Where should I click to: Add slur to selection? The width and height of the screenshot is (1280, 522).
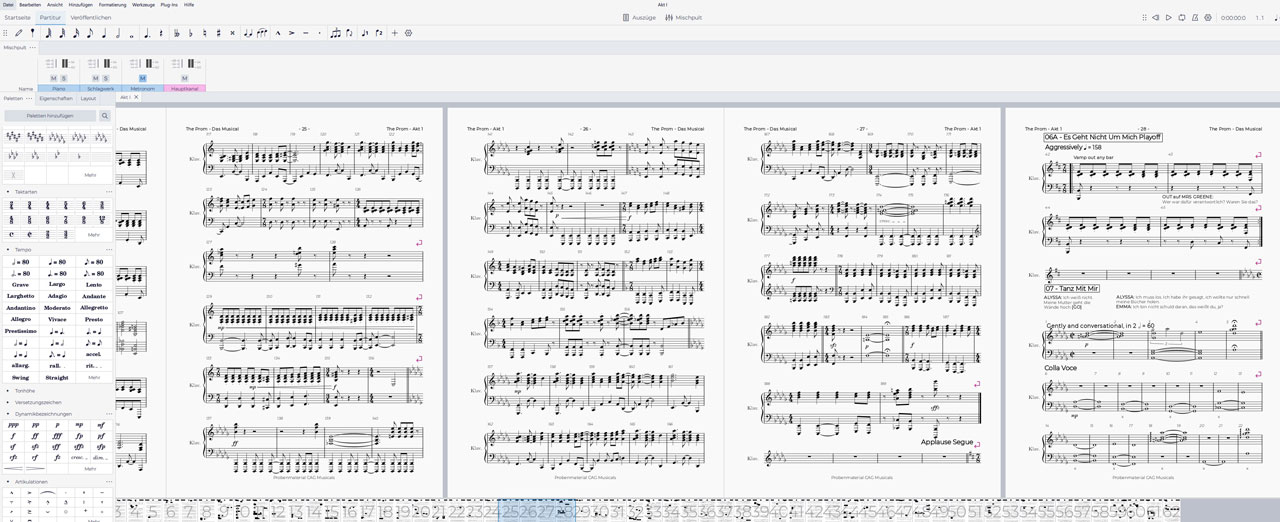pos(262,33)
